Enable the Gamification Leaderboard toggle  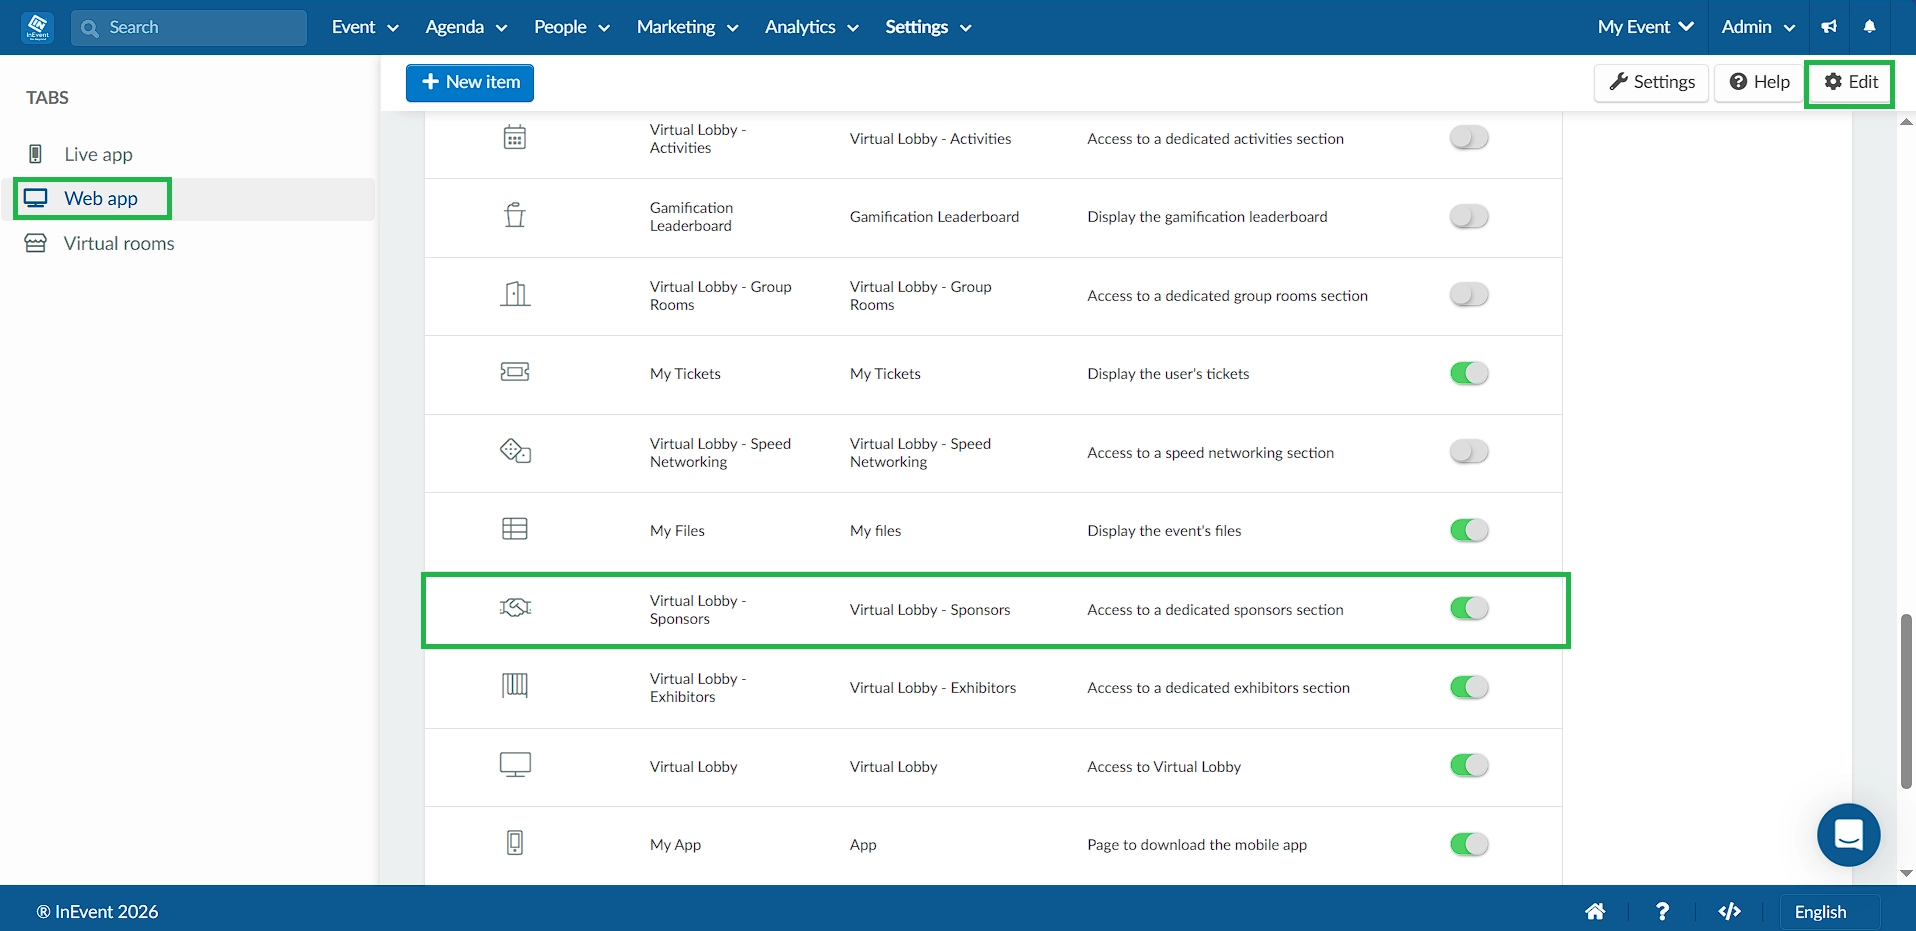click(1469, 216)
